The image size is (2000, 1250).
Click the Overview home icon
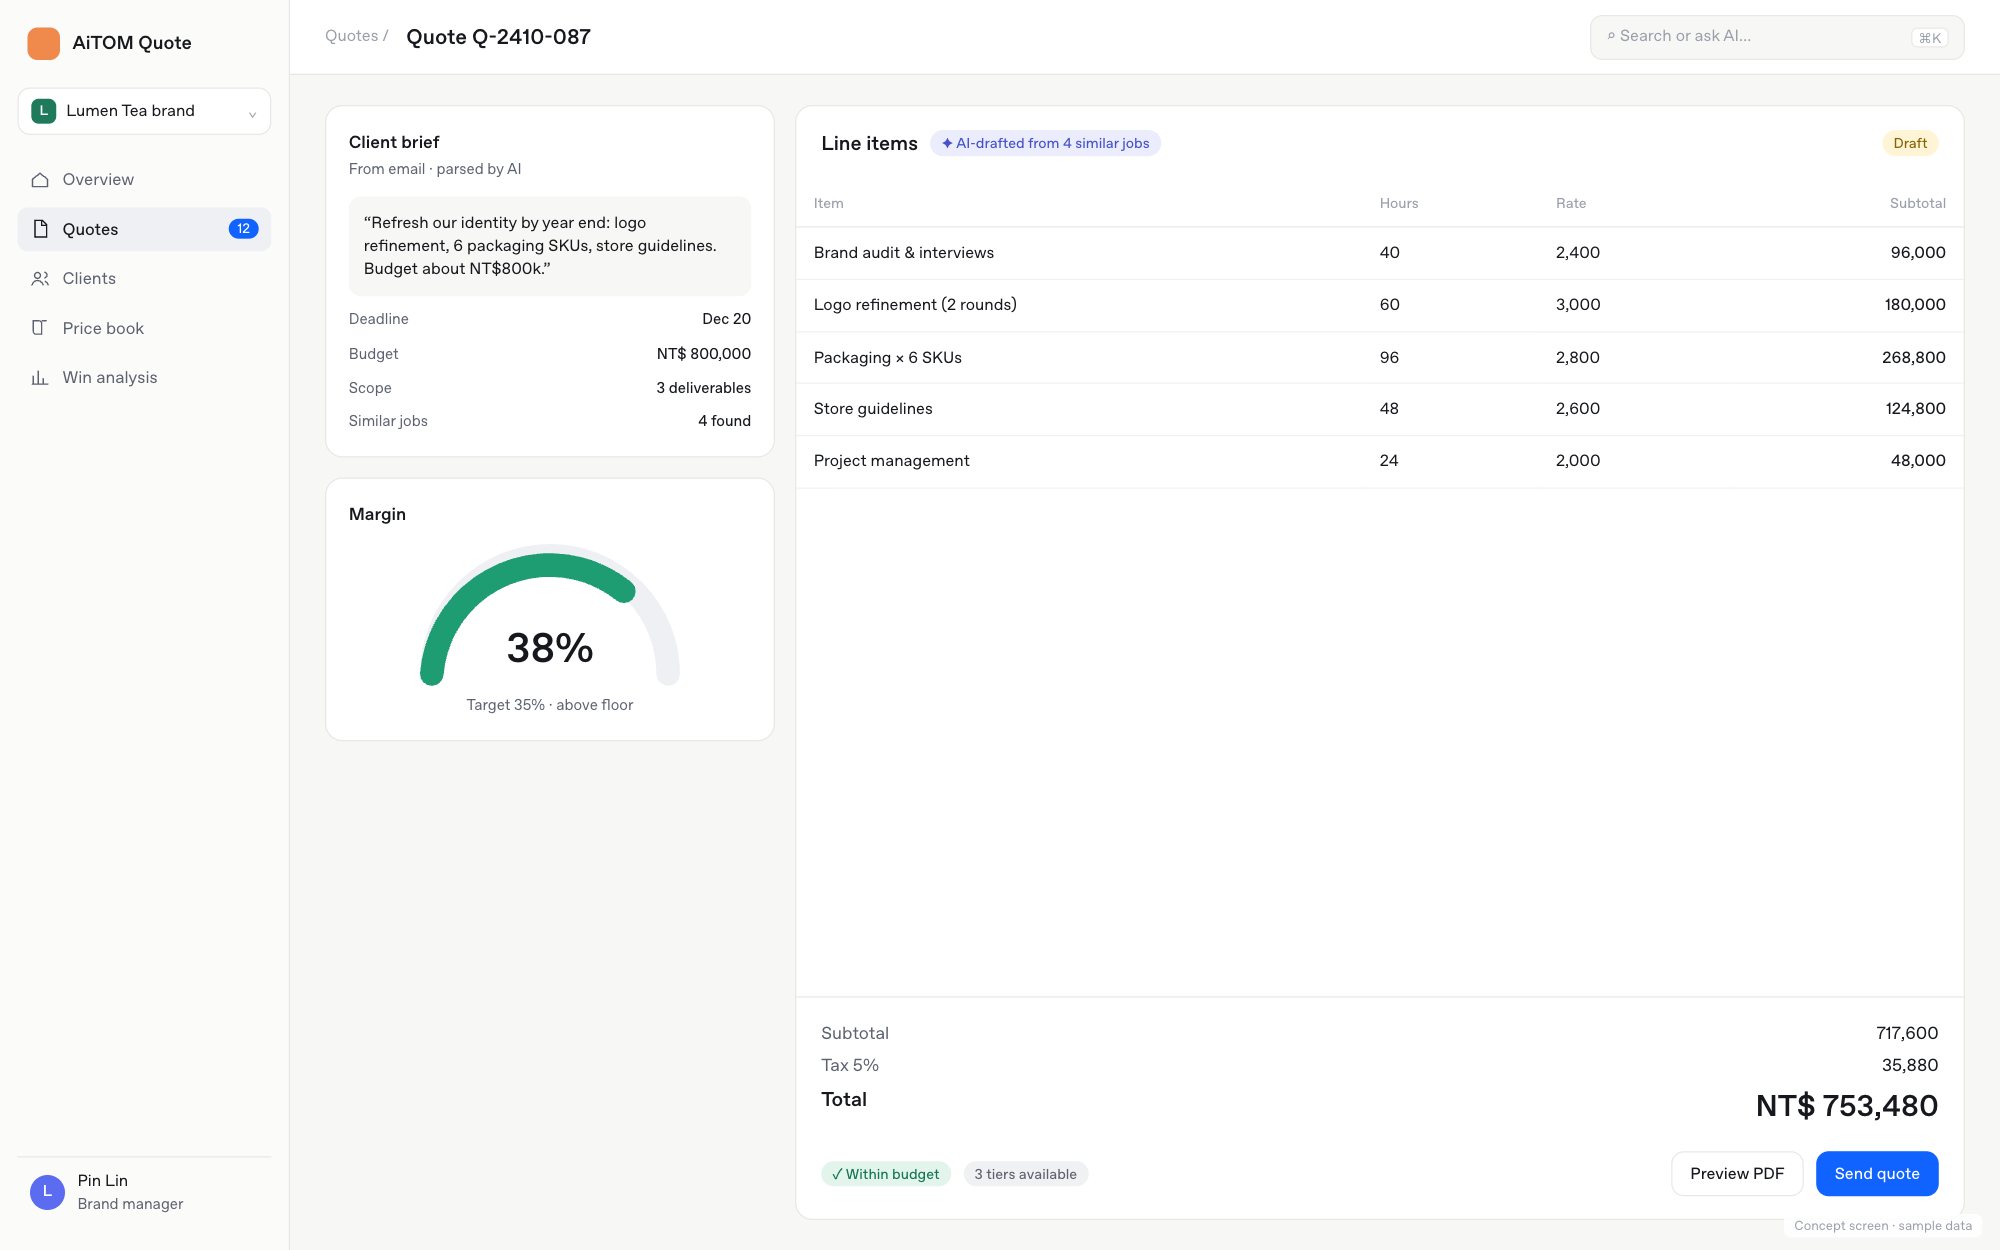tap(40, 180)
